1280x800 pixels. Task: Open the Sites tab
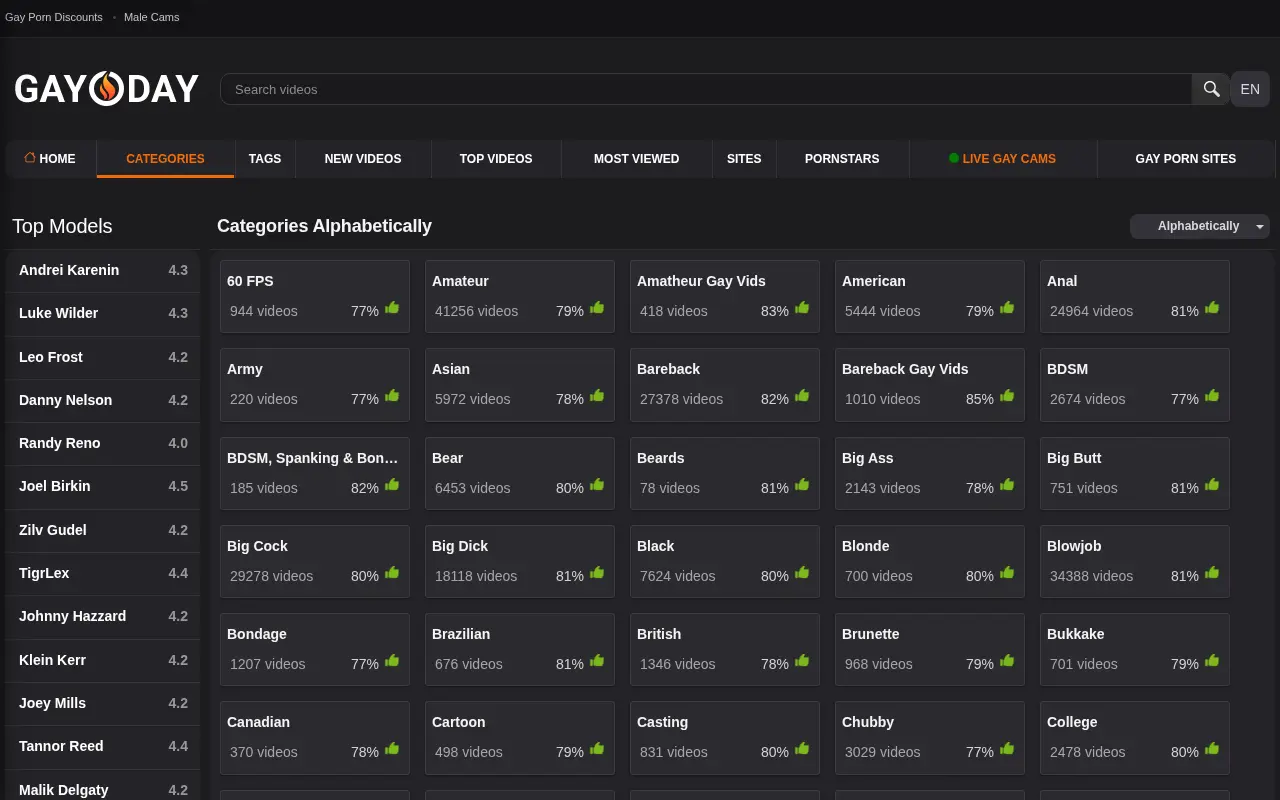[x=744, y=158]
